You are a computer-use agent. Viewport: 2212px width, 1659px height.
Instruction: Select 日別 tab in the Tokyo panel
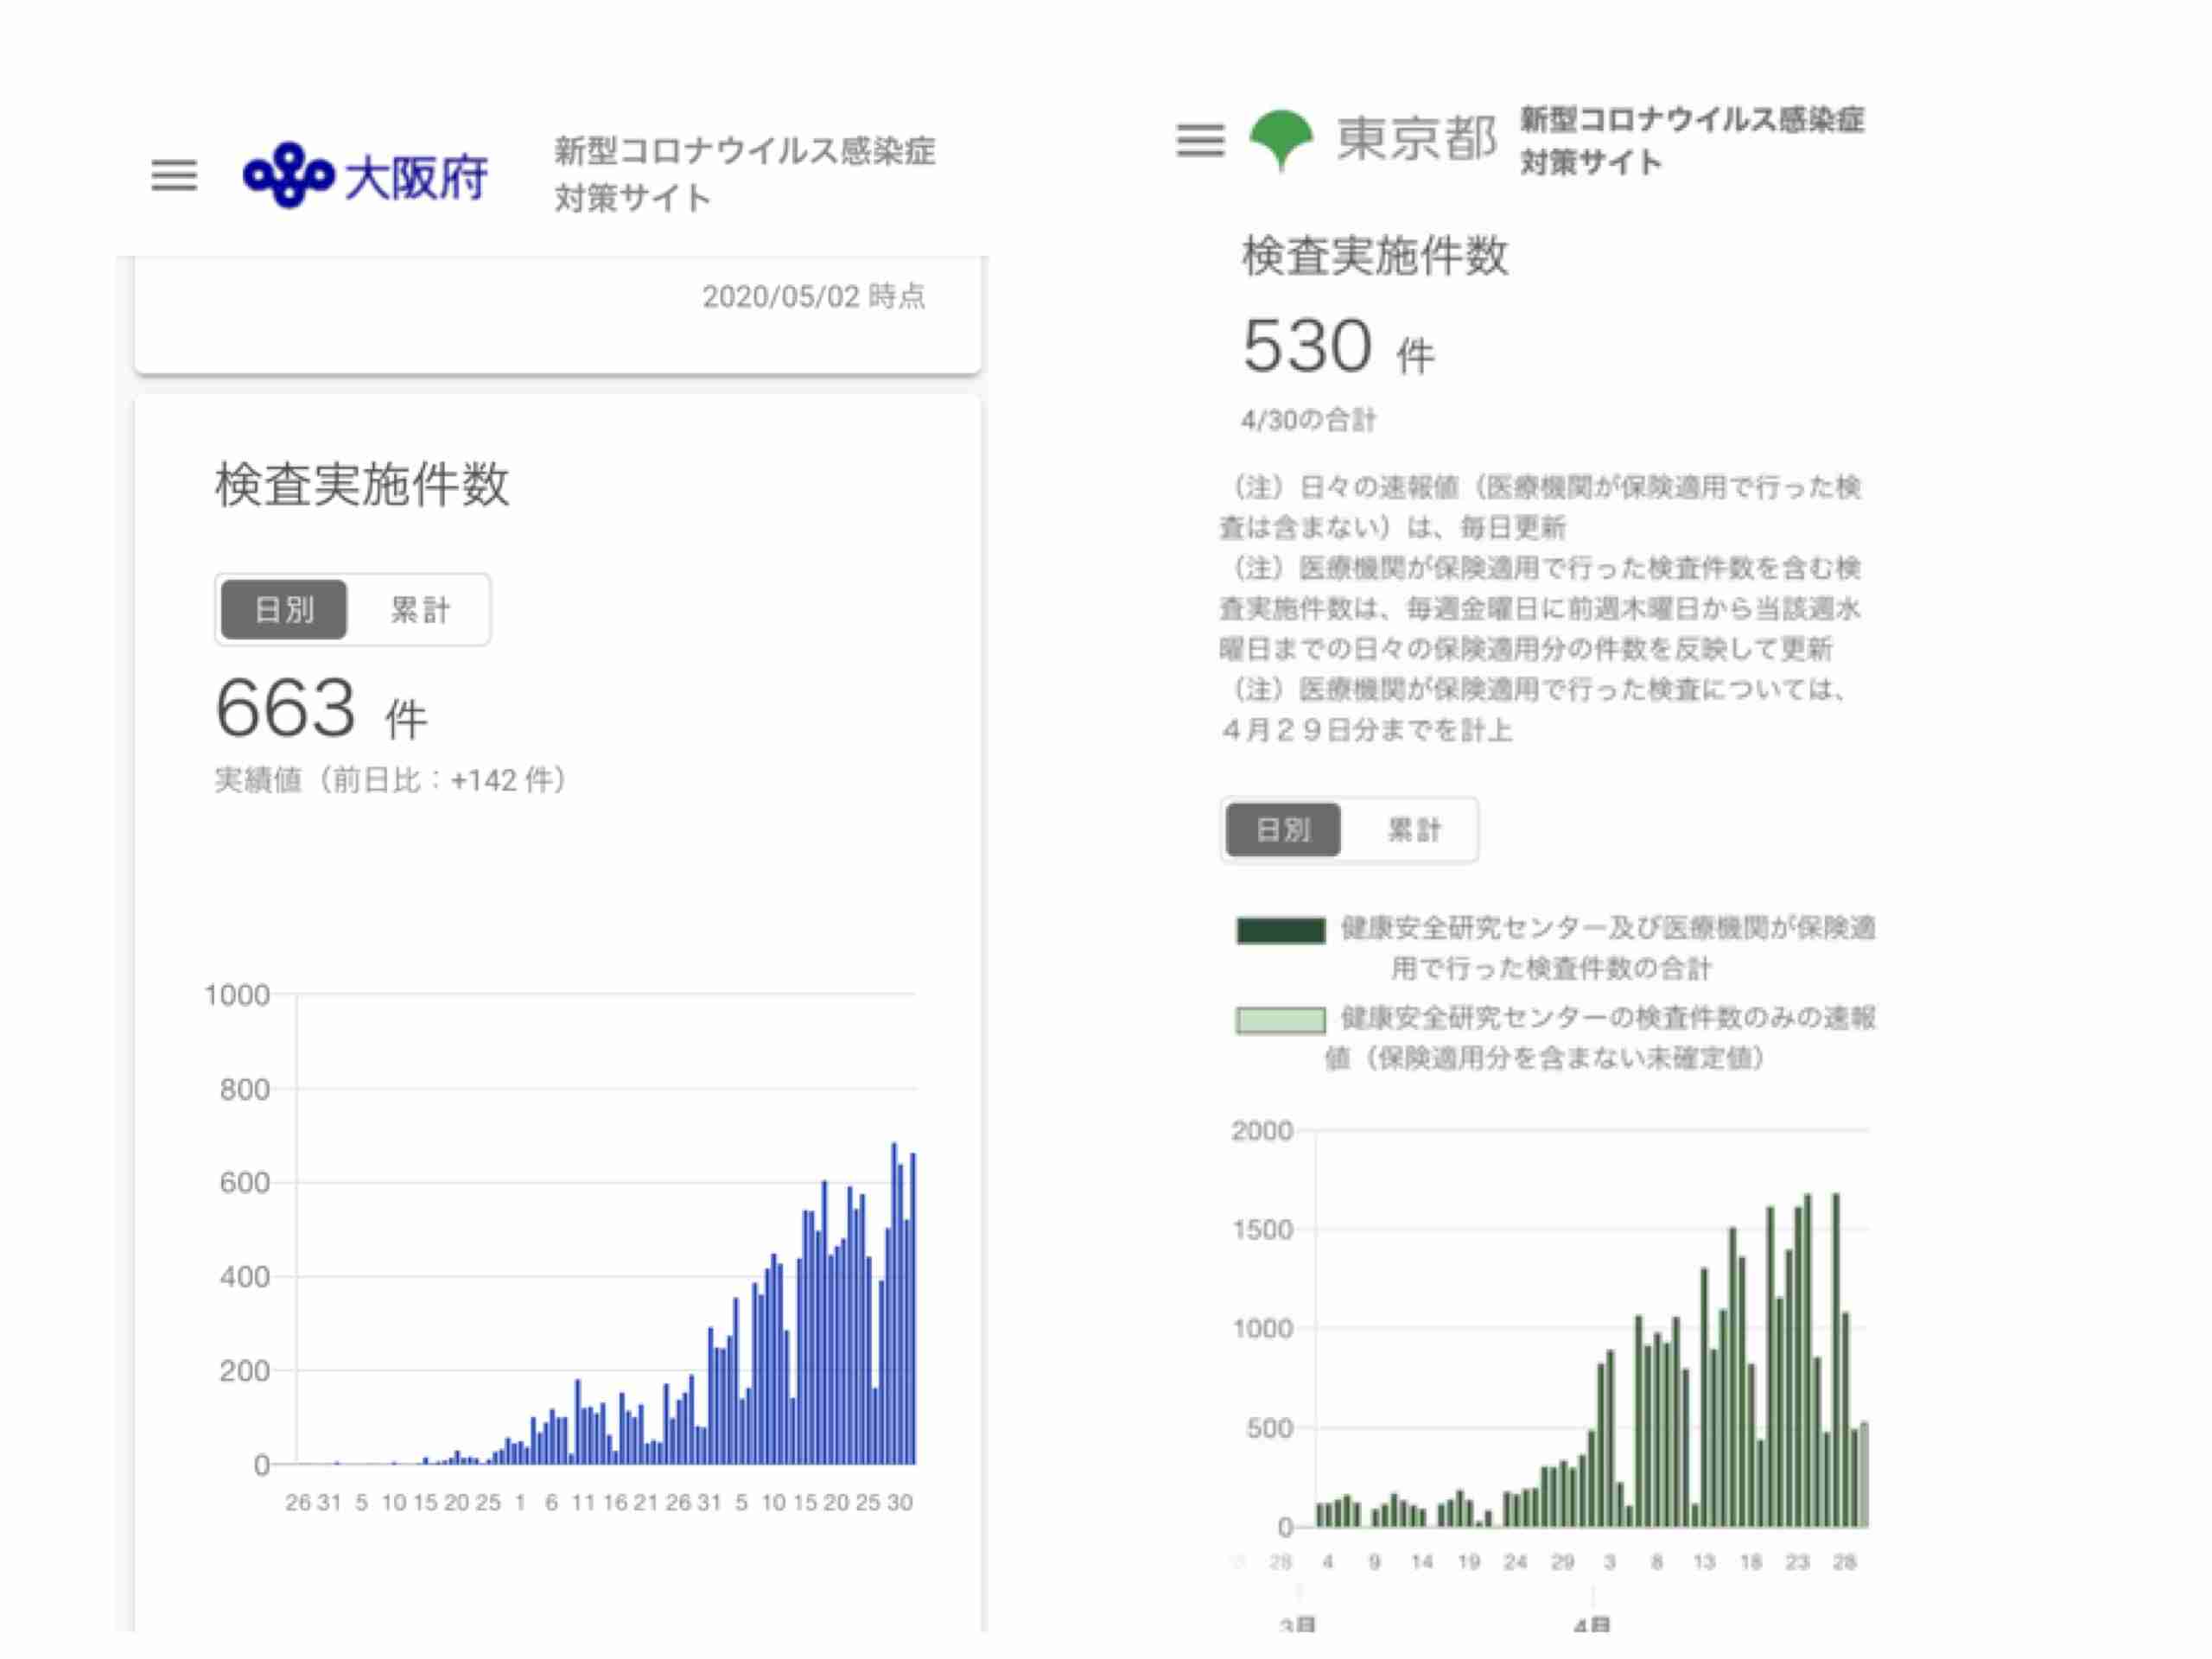coord(1283,829)
